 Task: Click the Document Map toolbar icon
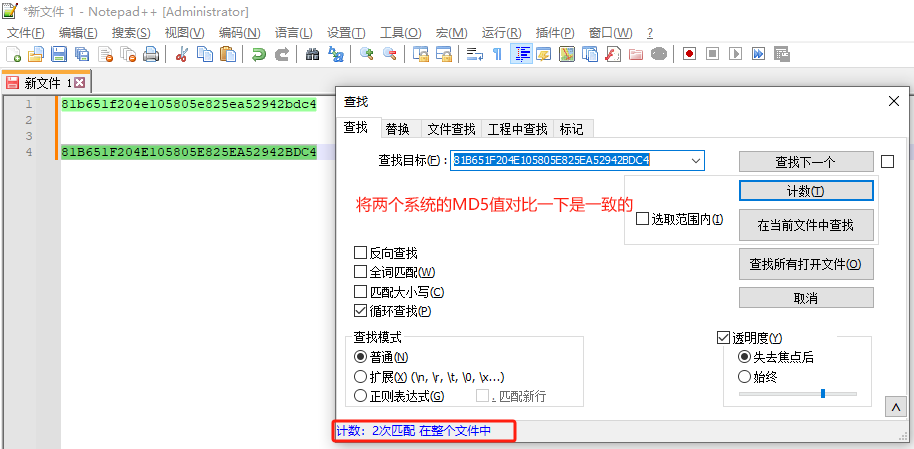tap(567, 54)
